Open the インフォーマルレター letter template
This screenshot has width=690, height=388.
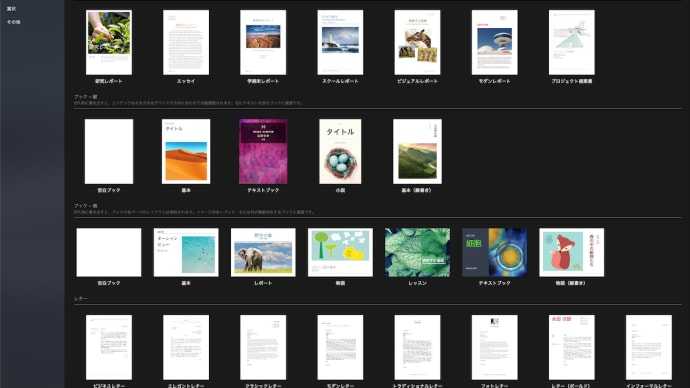tap(649, 347)
